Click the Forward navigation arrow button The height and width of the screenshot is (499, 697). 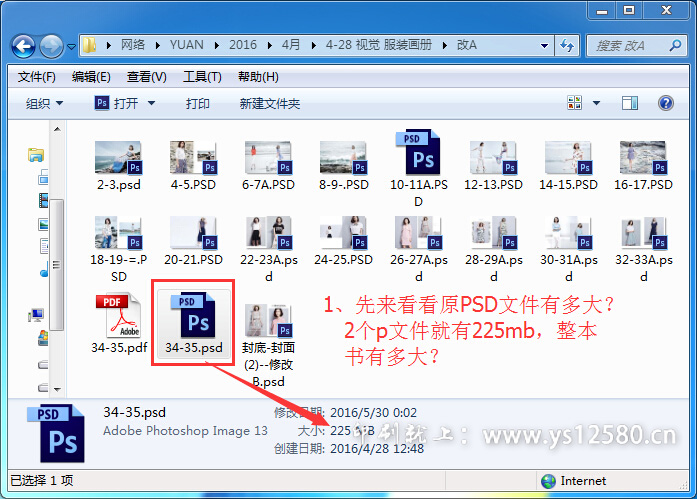[x=52, y=46]
